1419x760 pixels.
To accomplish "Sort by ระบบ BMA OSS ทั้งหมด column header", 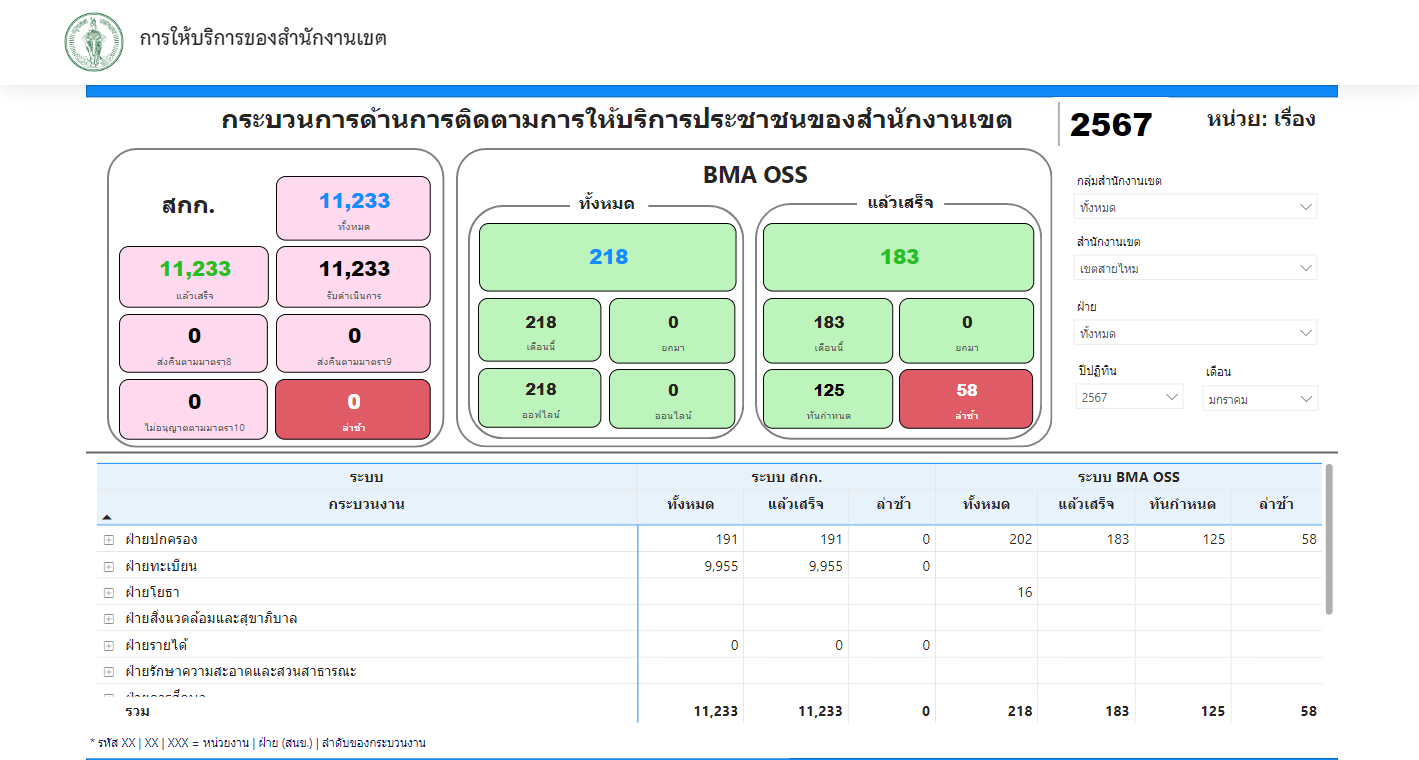I will pos(986,504).
